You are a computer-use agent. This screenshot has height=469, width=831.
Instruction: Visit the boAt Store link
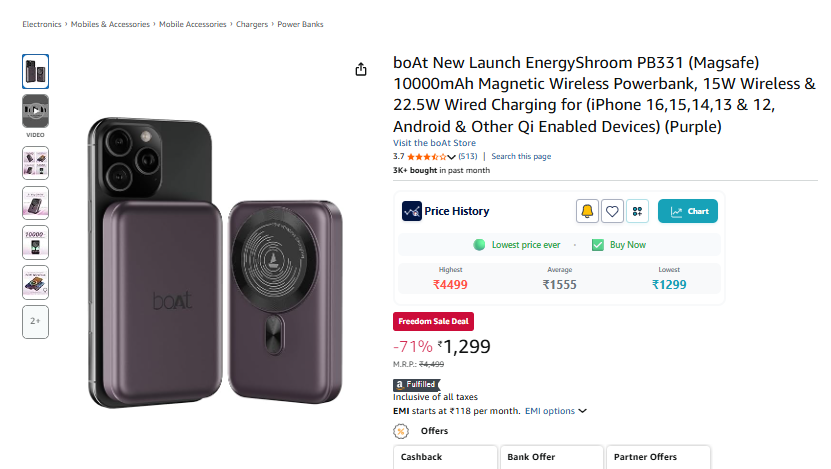434,143
